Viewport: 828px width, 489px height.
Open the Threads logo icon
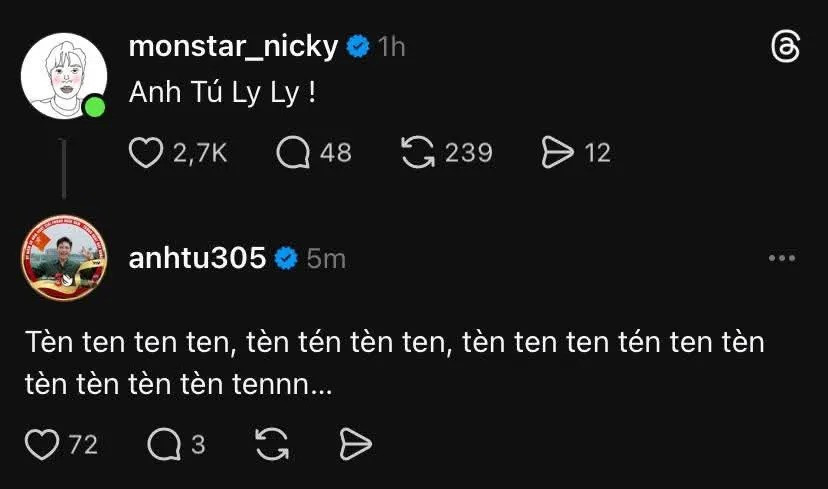pyautogui.click(x=786, y=47)
